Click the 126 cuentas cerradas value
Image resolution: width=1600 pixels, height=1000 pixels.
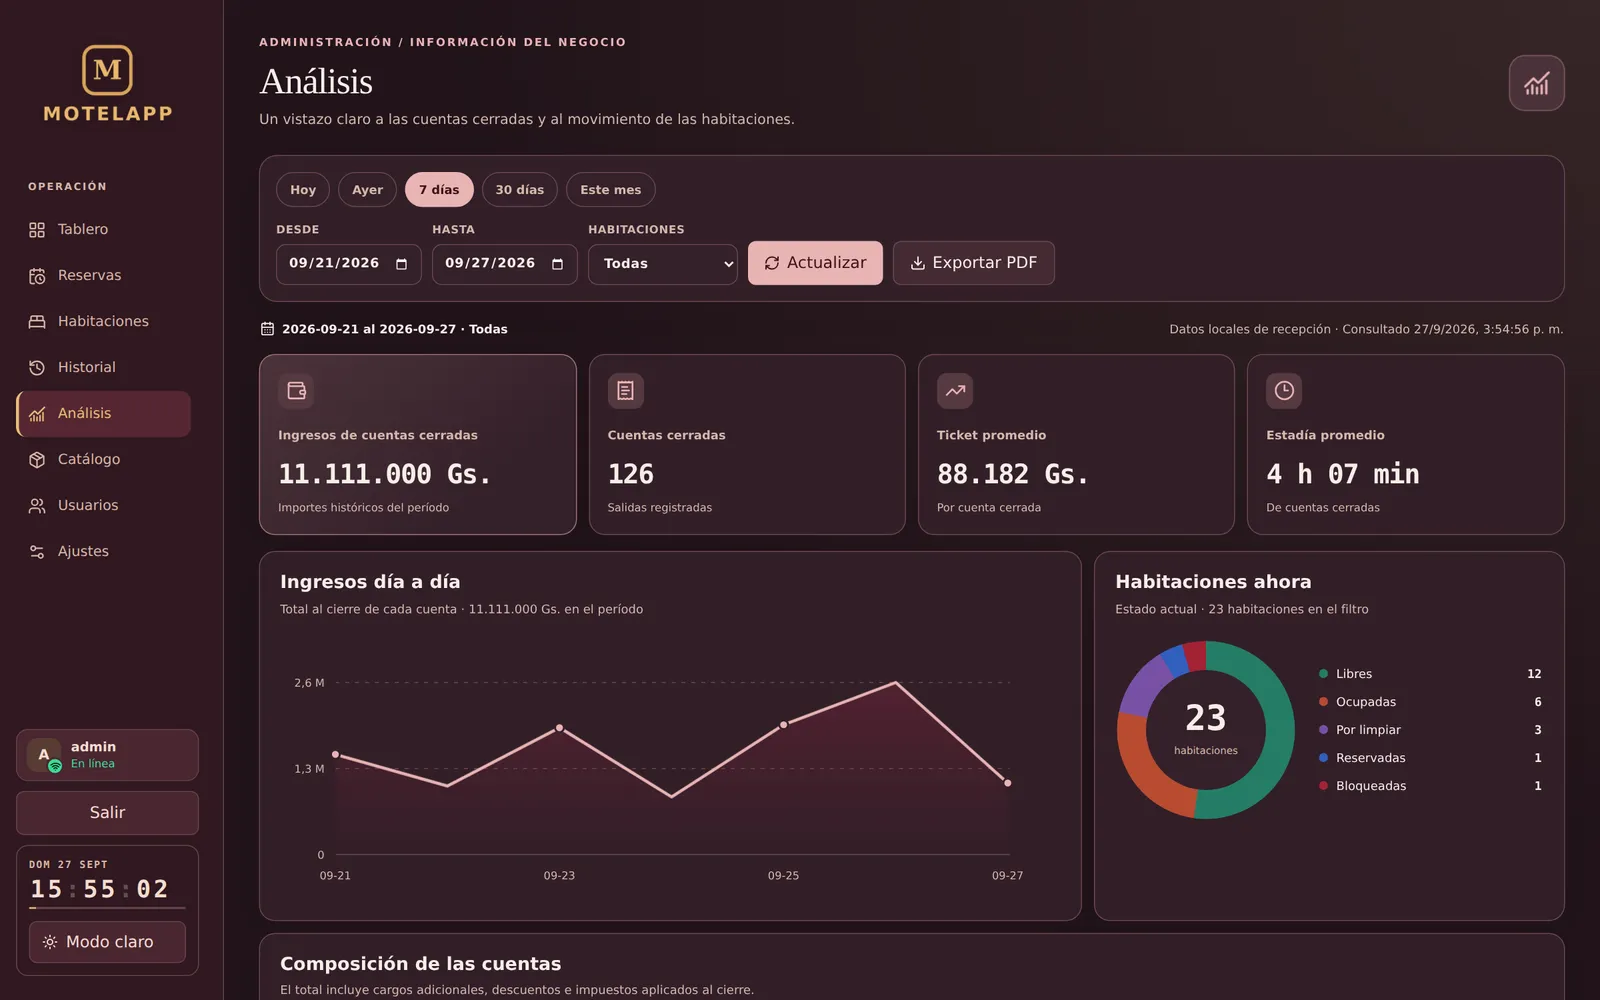(630, 474)
